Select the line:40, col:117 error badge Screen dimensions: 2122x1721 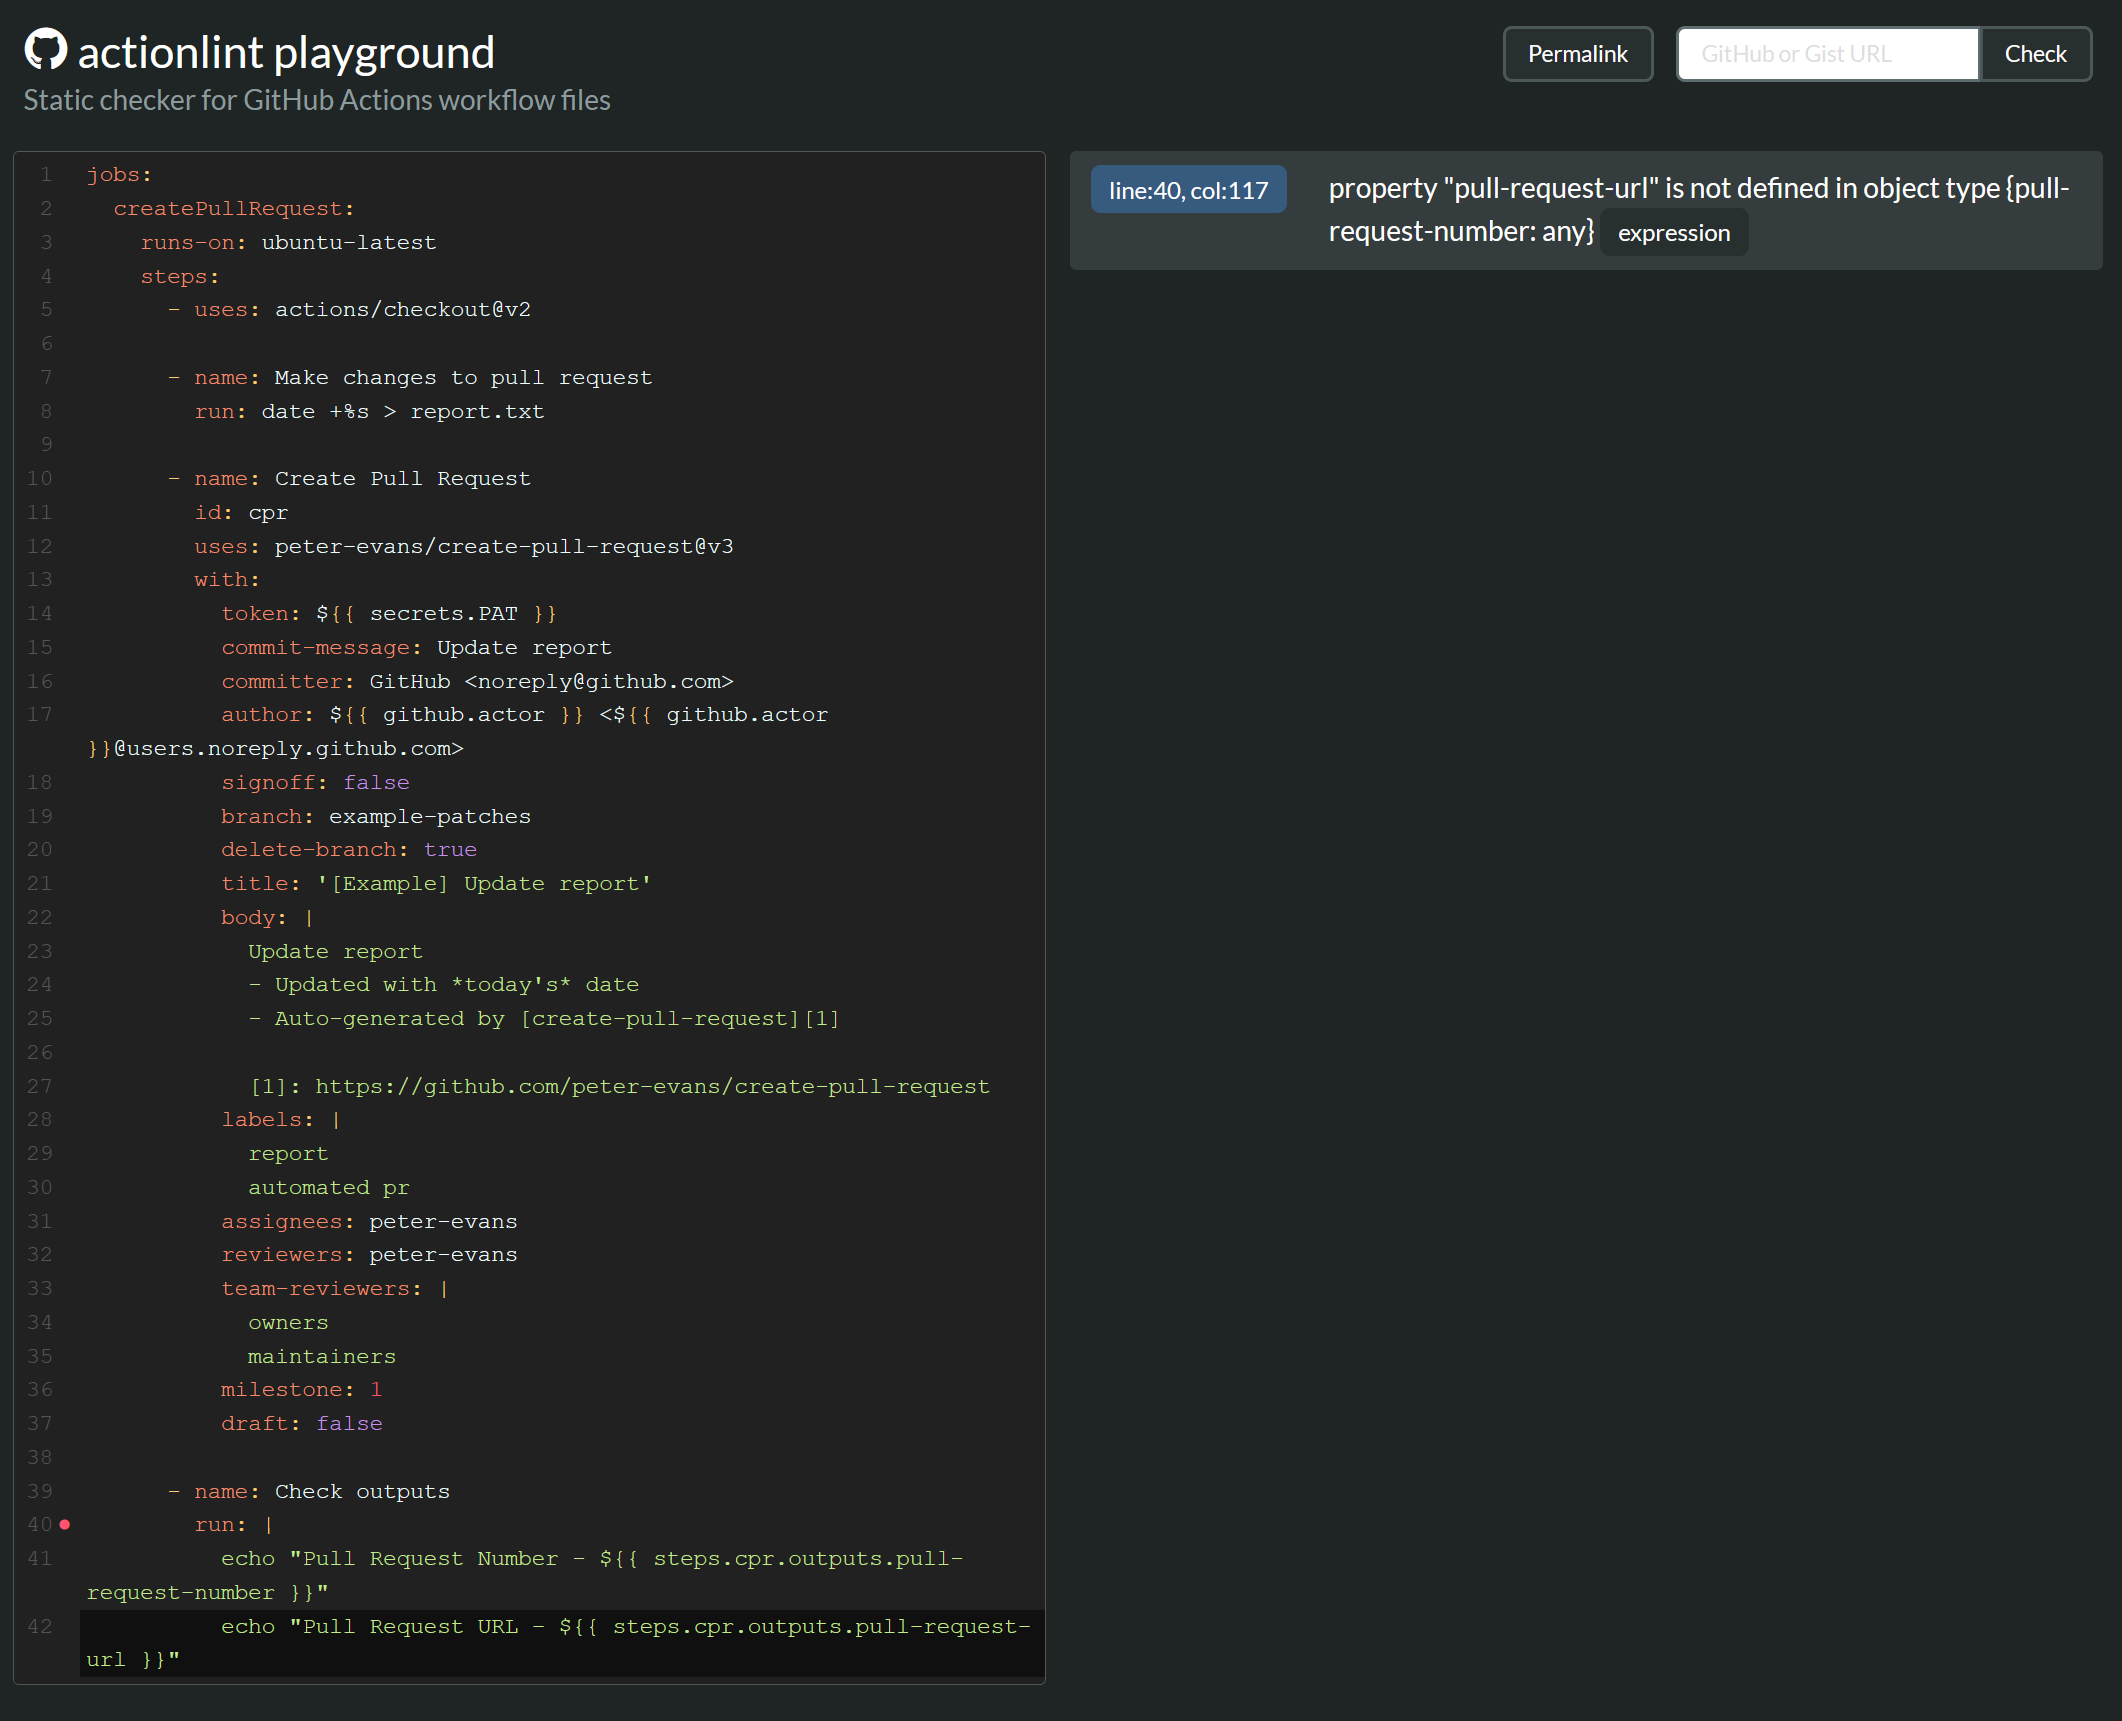pyautogui.click(x=1188, y=189)
